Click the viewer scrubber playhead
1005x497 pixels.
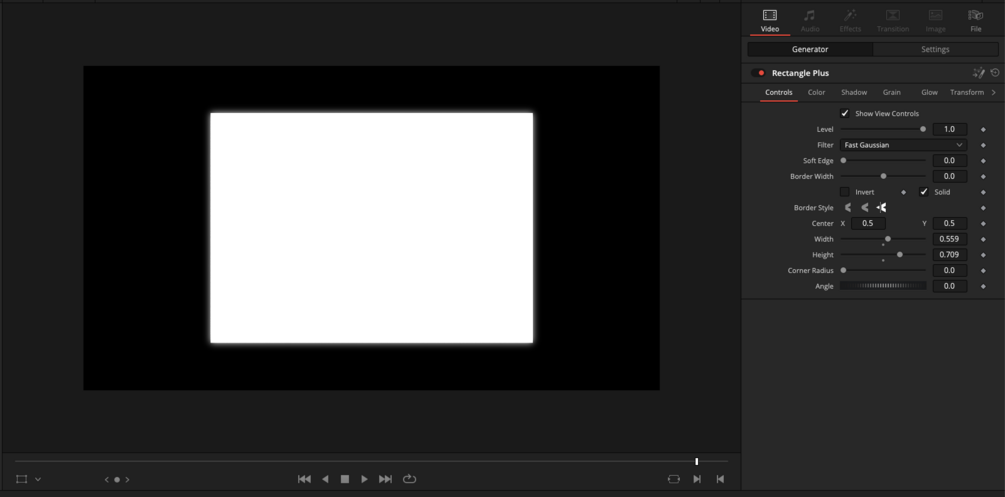[x=697, y=461]
